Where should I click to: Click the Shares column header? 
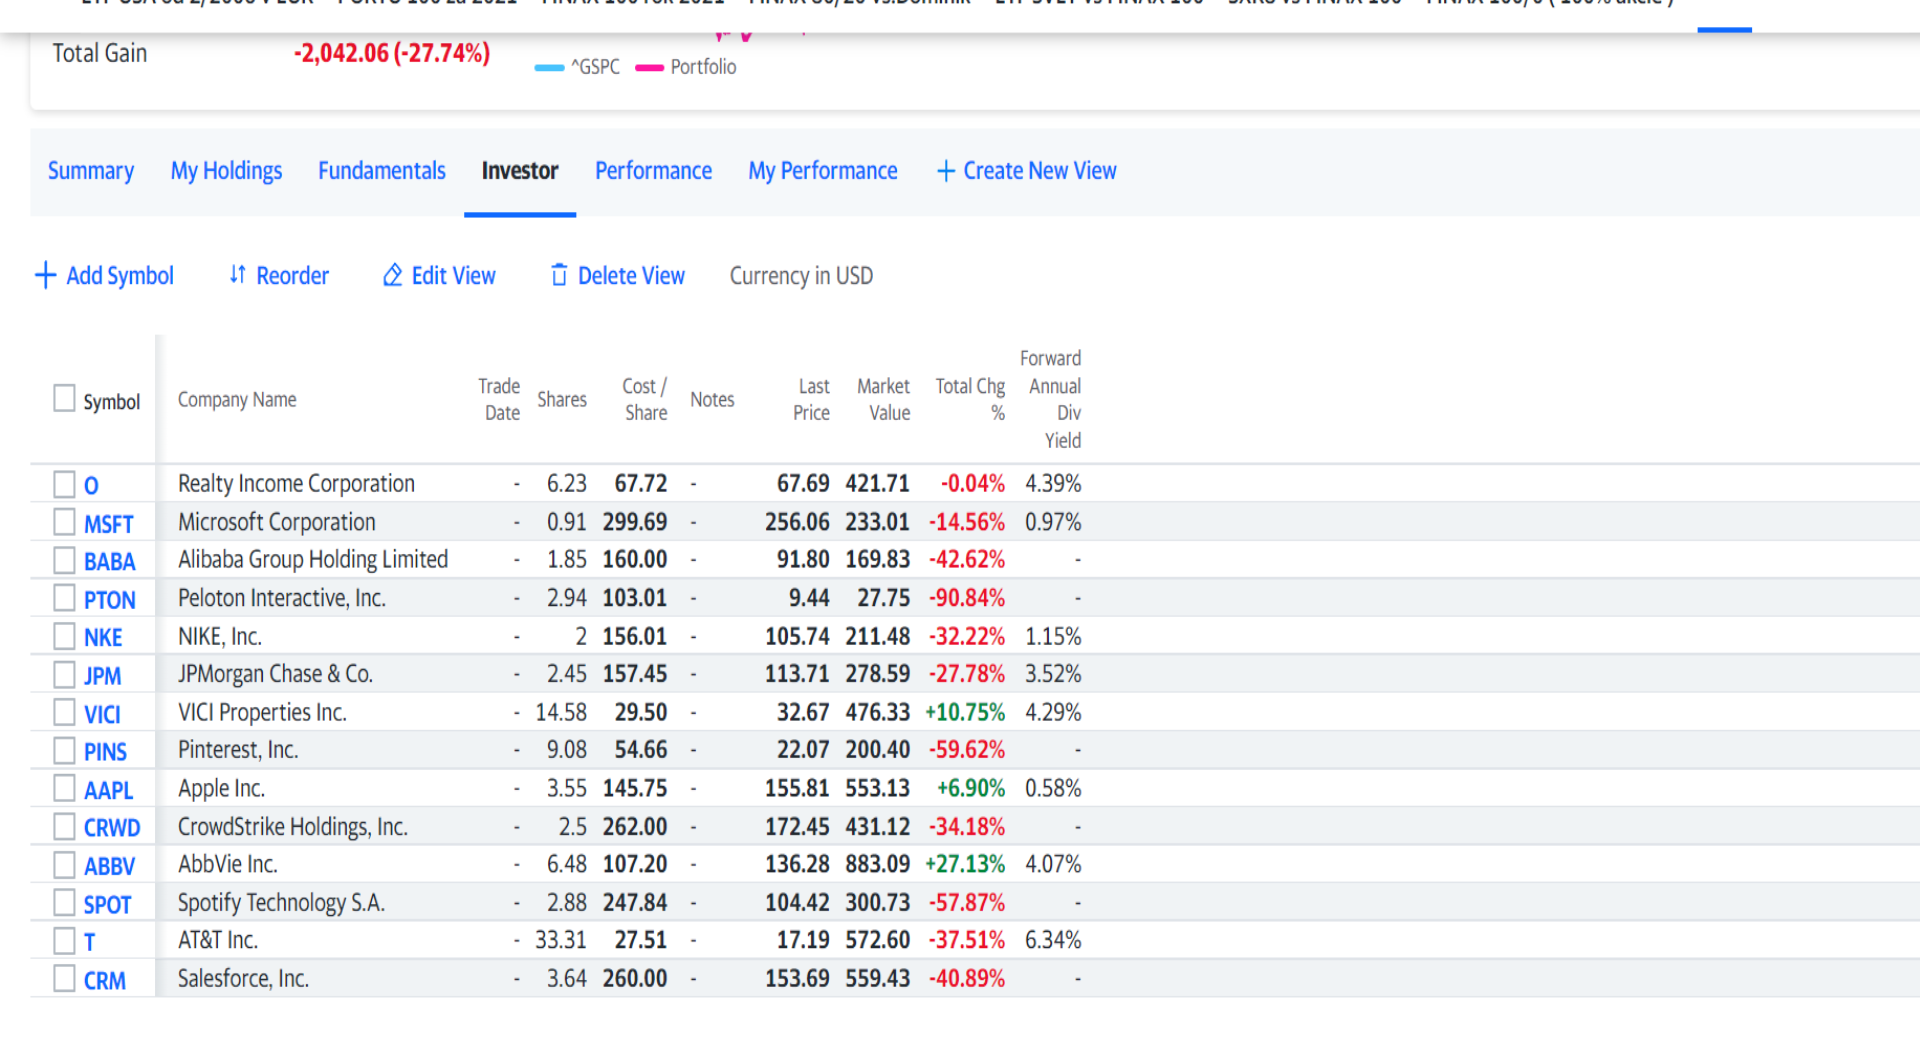pyautogui.click(x=562, y=399)
